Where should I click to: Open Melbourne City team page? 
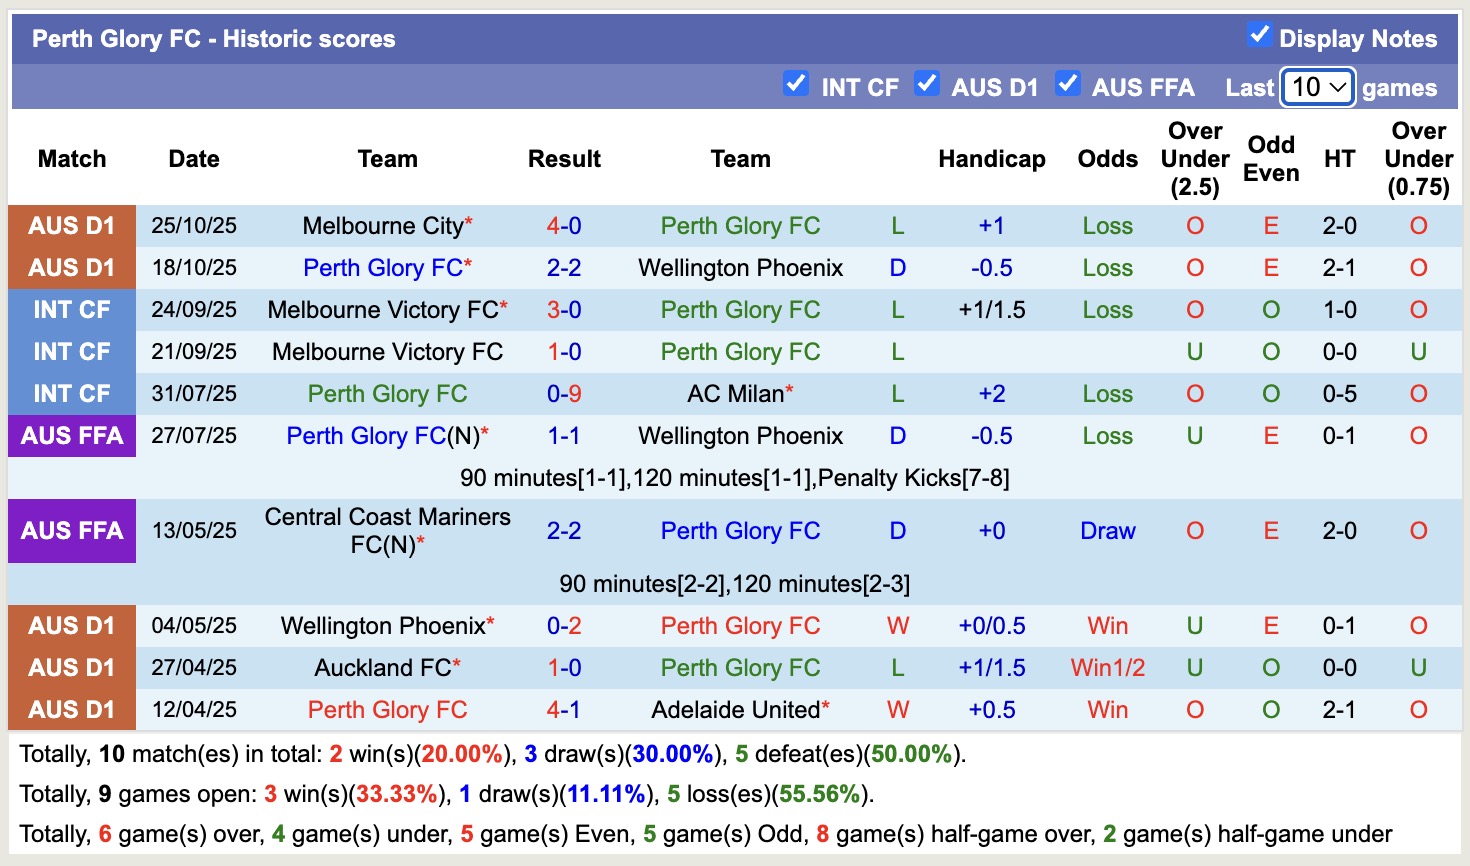(380, 226)
